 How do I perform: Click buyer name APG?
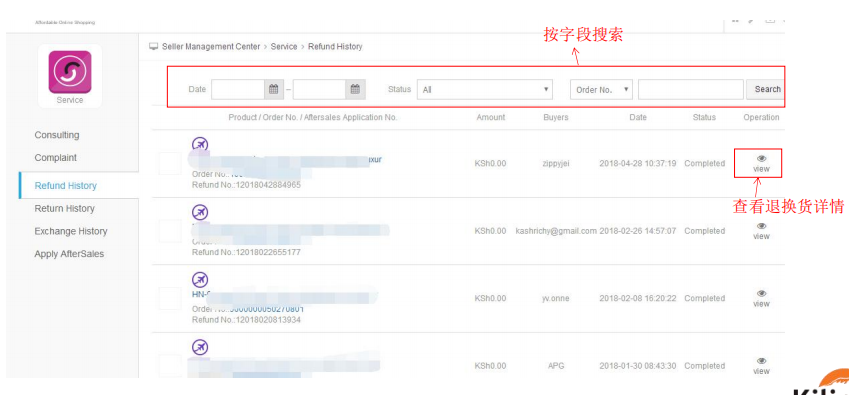pyautogui.click(x=556, y=366)
